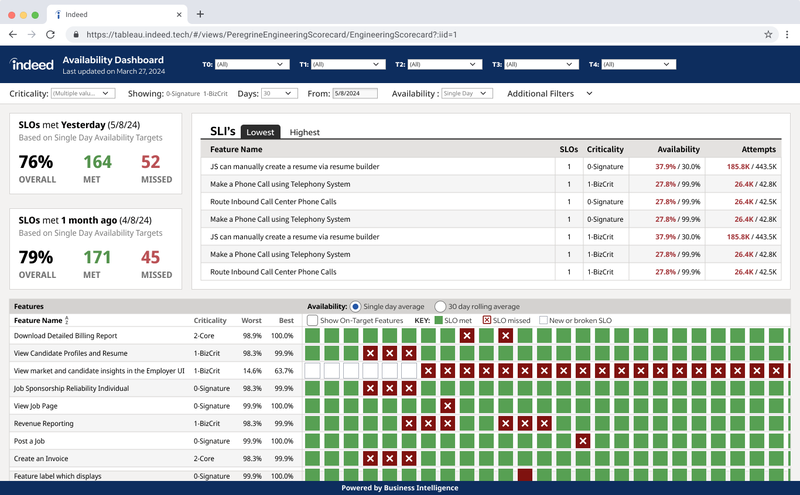Viewport: 800px width, 495px height.
Task: Sort features by Feature Name sort icon
Action: pyautogui.click(x=67, y=320)
